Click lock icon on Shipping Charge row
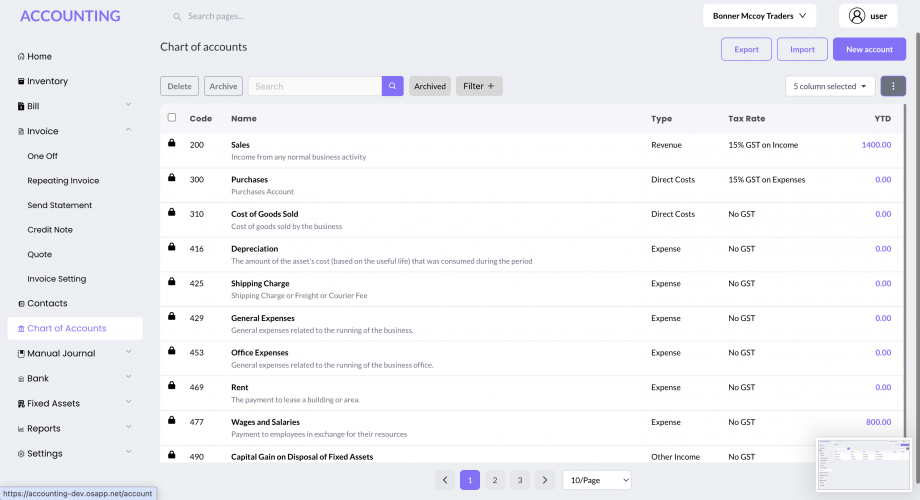Screen dimensions: 920x500 pos(171,281)
